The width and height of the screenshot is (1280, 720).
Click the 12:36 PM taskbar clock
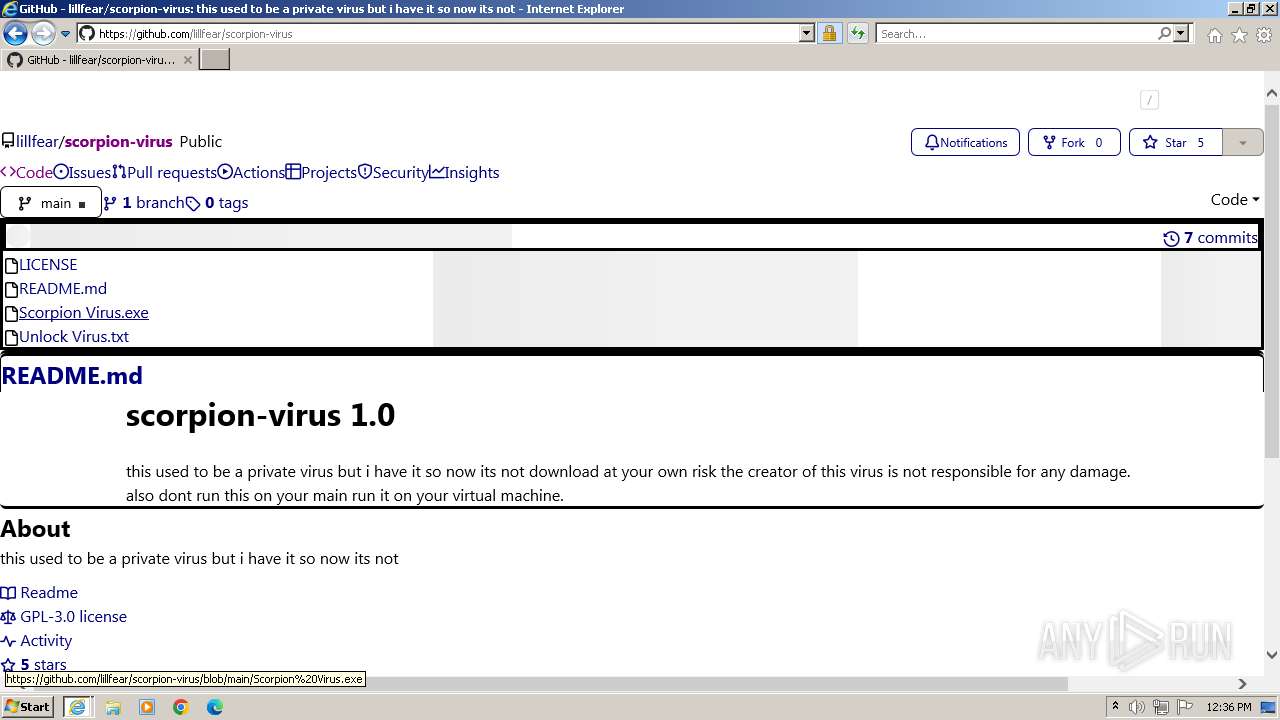point(1229,707)
